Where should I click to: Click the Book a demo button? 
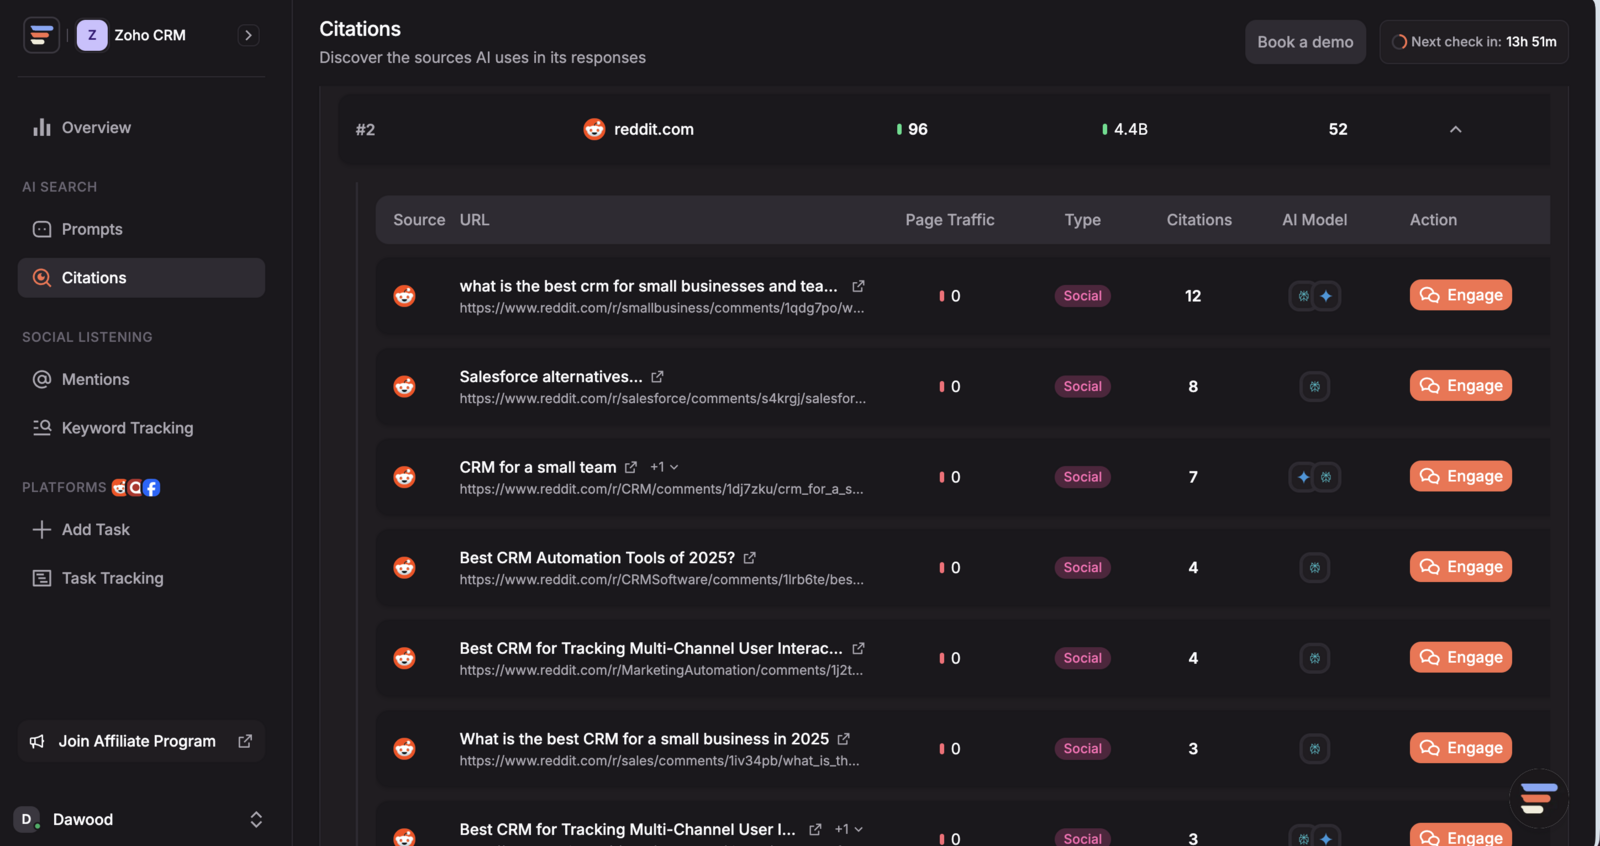pyautogui.click(x=1305, y=42)
